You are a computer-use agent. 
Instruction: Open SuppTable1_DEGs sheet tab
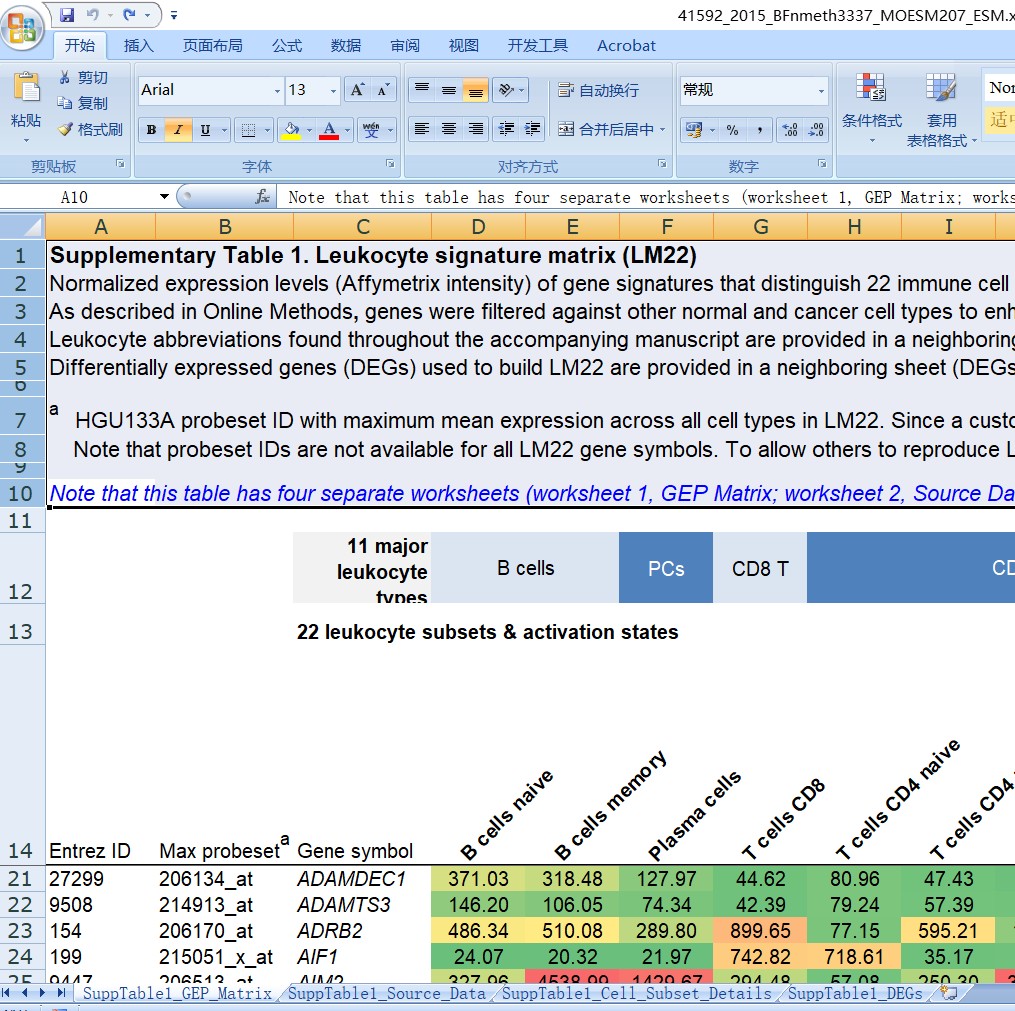(x=854, y=993)
